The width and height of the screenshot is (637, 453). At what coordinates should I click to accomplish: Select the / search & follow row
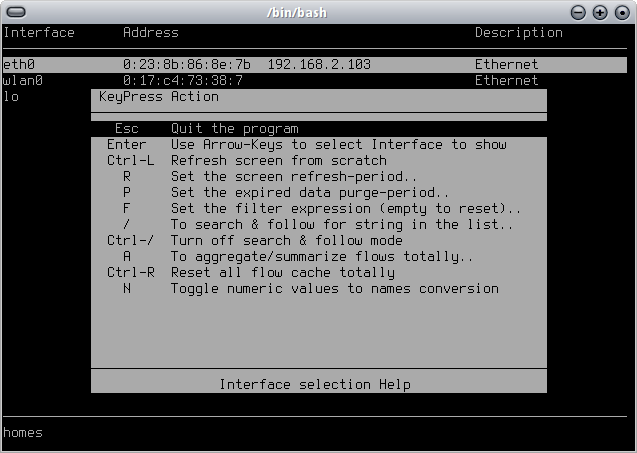tap(319, 225)
